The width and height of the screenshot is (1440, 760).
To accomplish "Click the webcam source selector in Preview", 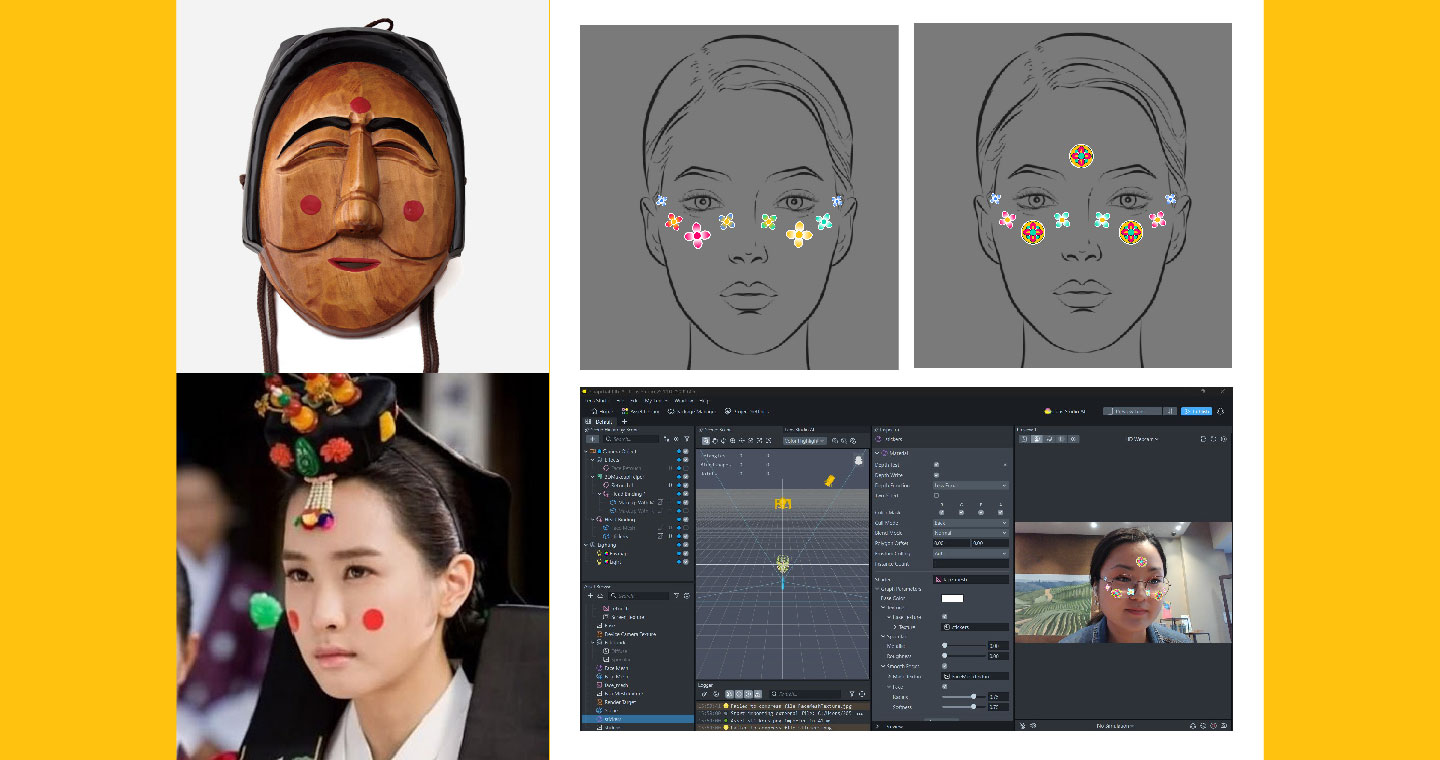I will click(x=1140, y=438).
